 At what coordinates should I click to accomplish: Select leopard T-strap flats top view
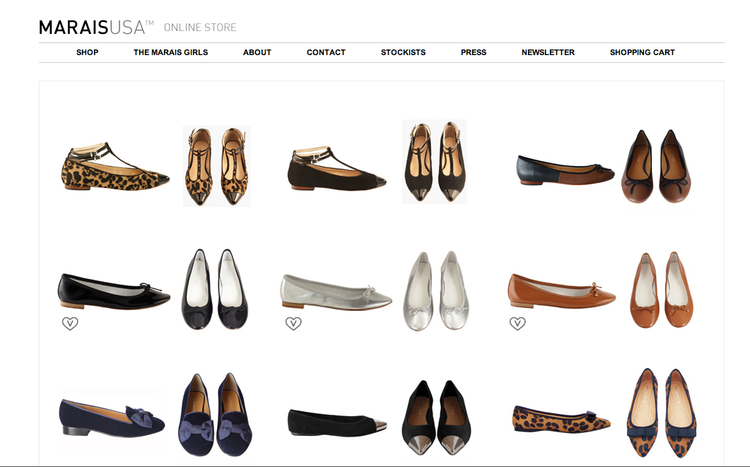point(217,166)
